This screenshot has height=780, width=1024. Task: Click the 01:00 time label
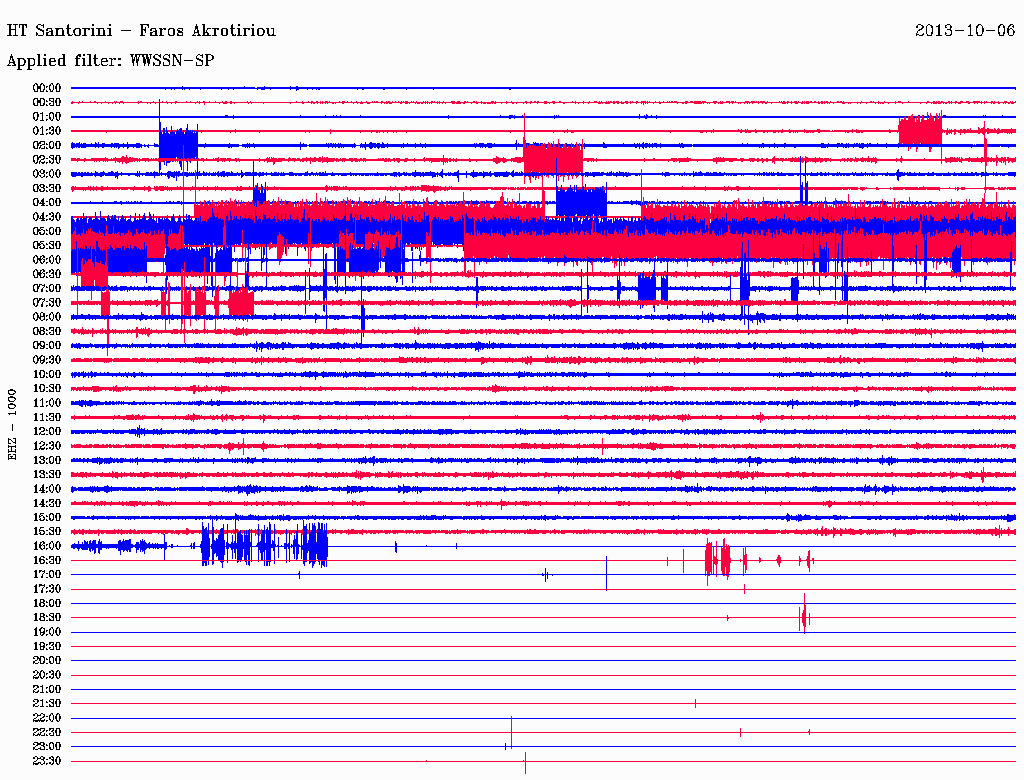[x=47, y=117]
